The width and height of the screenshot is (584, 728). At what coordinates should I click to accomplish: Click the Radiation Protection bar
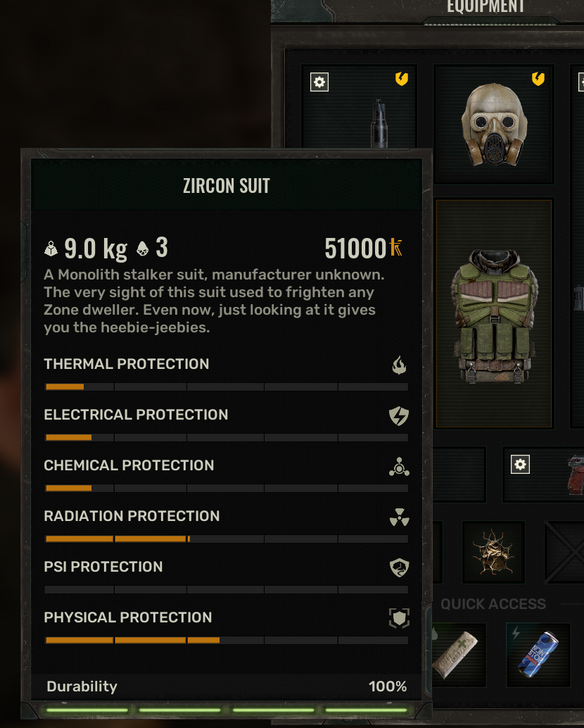[227, 539]
